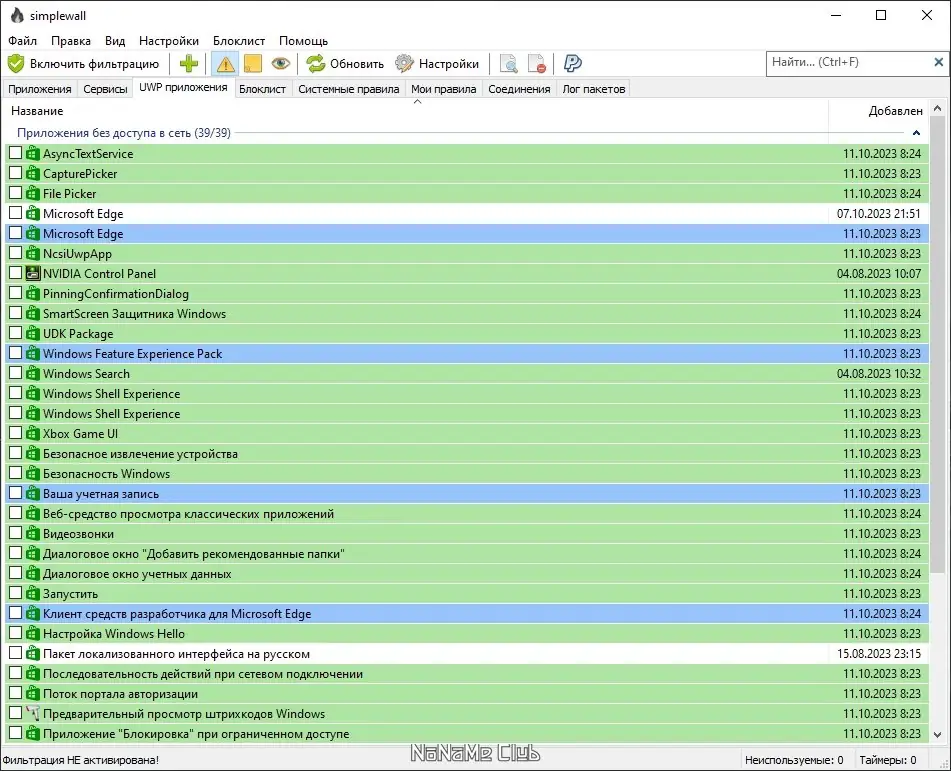Collapse the apps without network access group
Viewport: 951px width, 771px height.
tap(916, 133)
